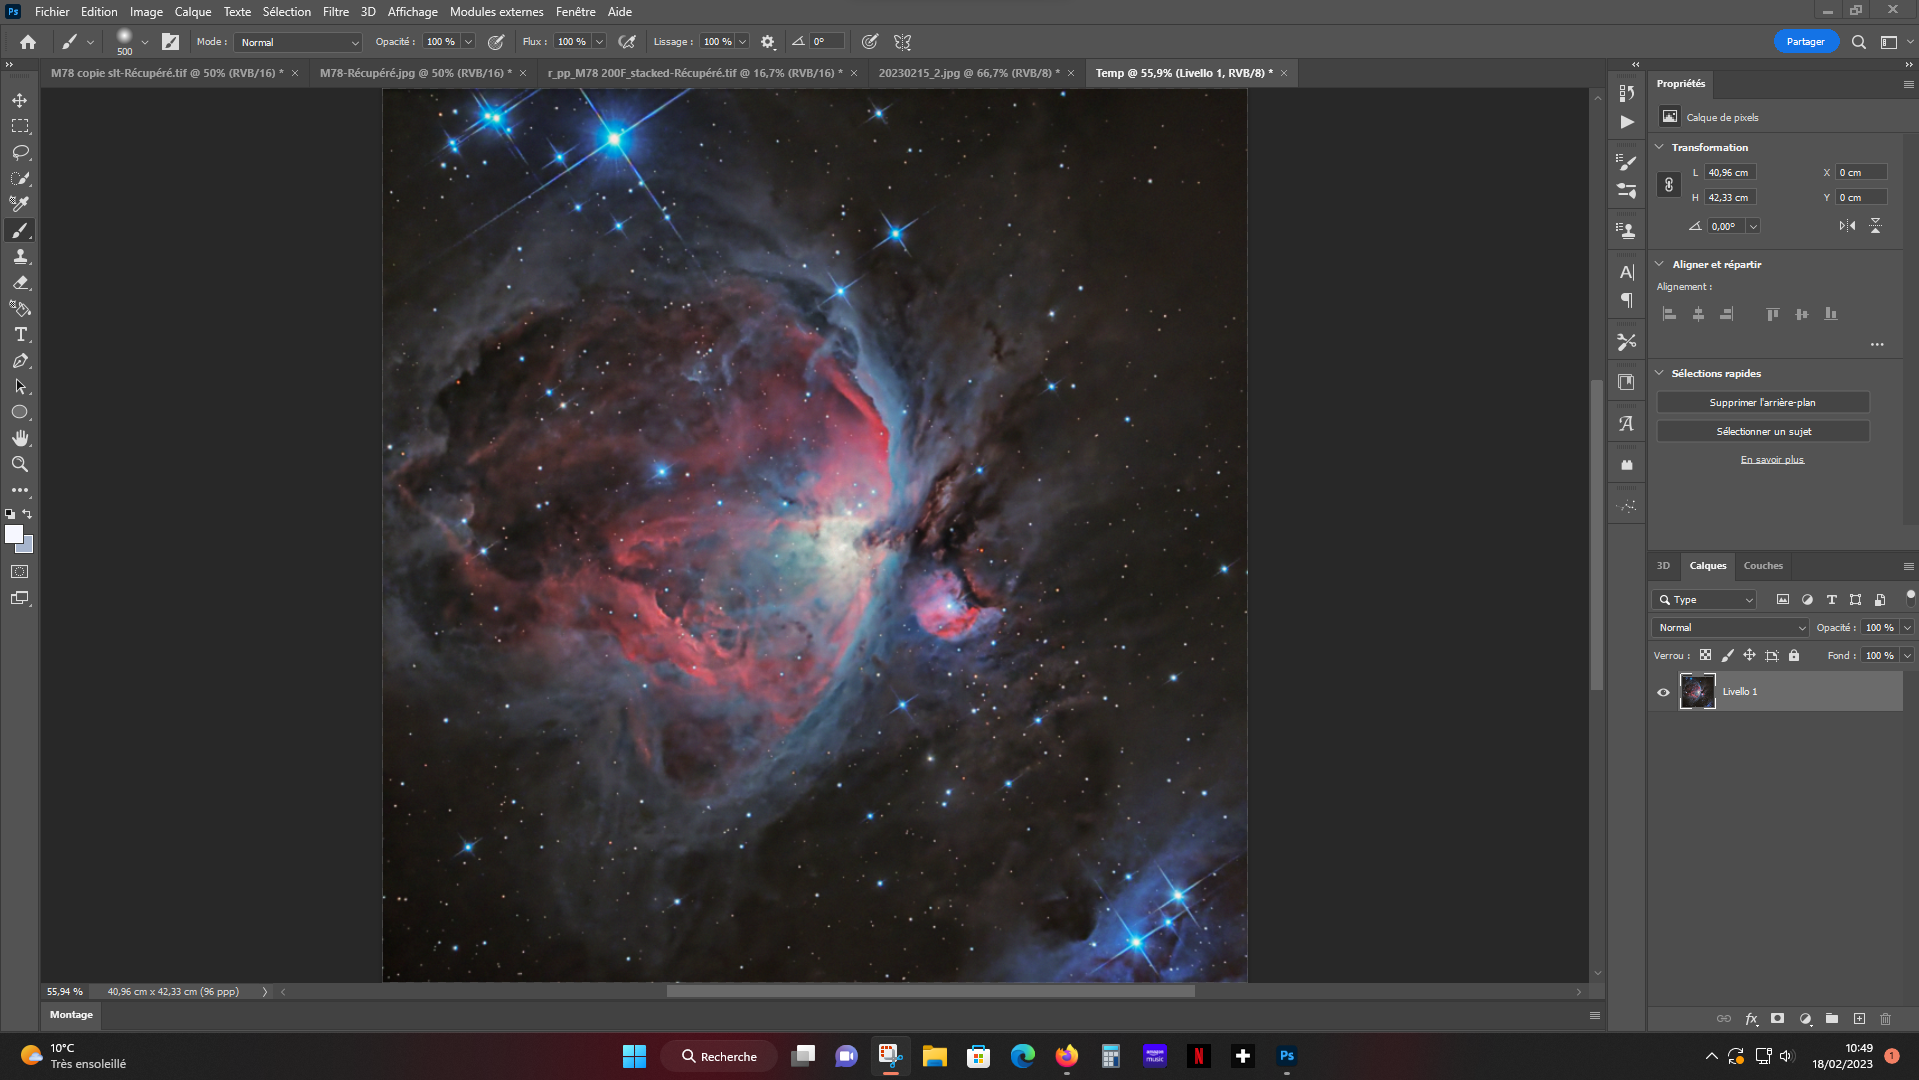Open the Edit Toolbar ellipsis

click(x=20, y=490)
